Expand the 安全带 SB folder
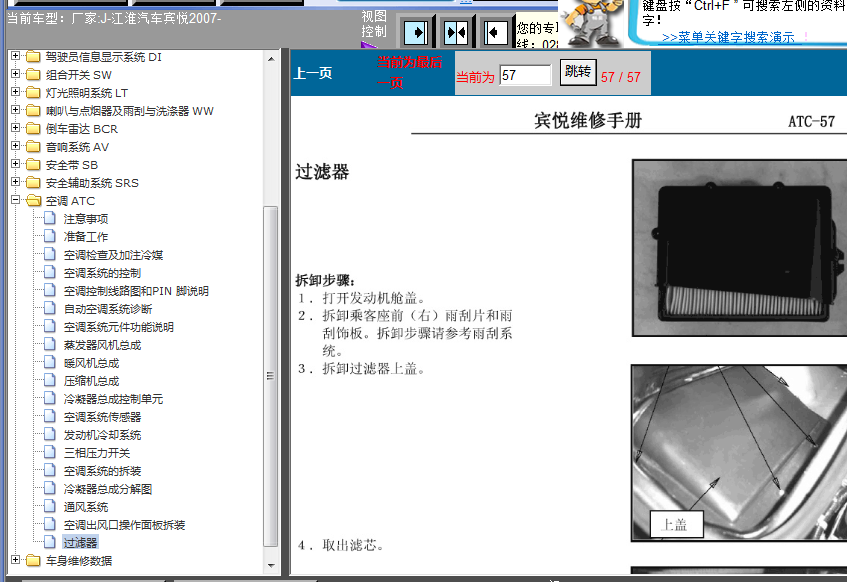Screen dimensions: 847x582 15,164
